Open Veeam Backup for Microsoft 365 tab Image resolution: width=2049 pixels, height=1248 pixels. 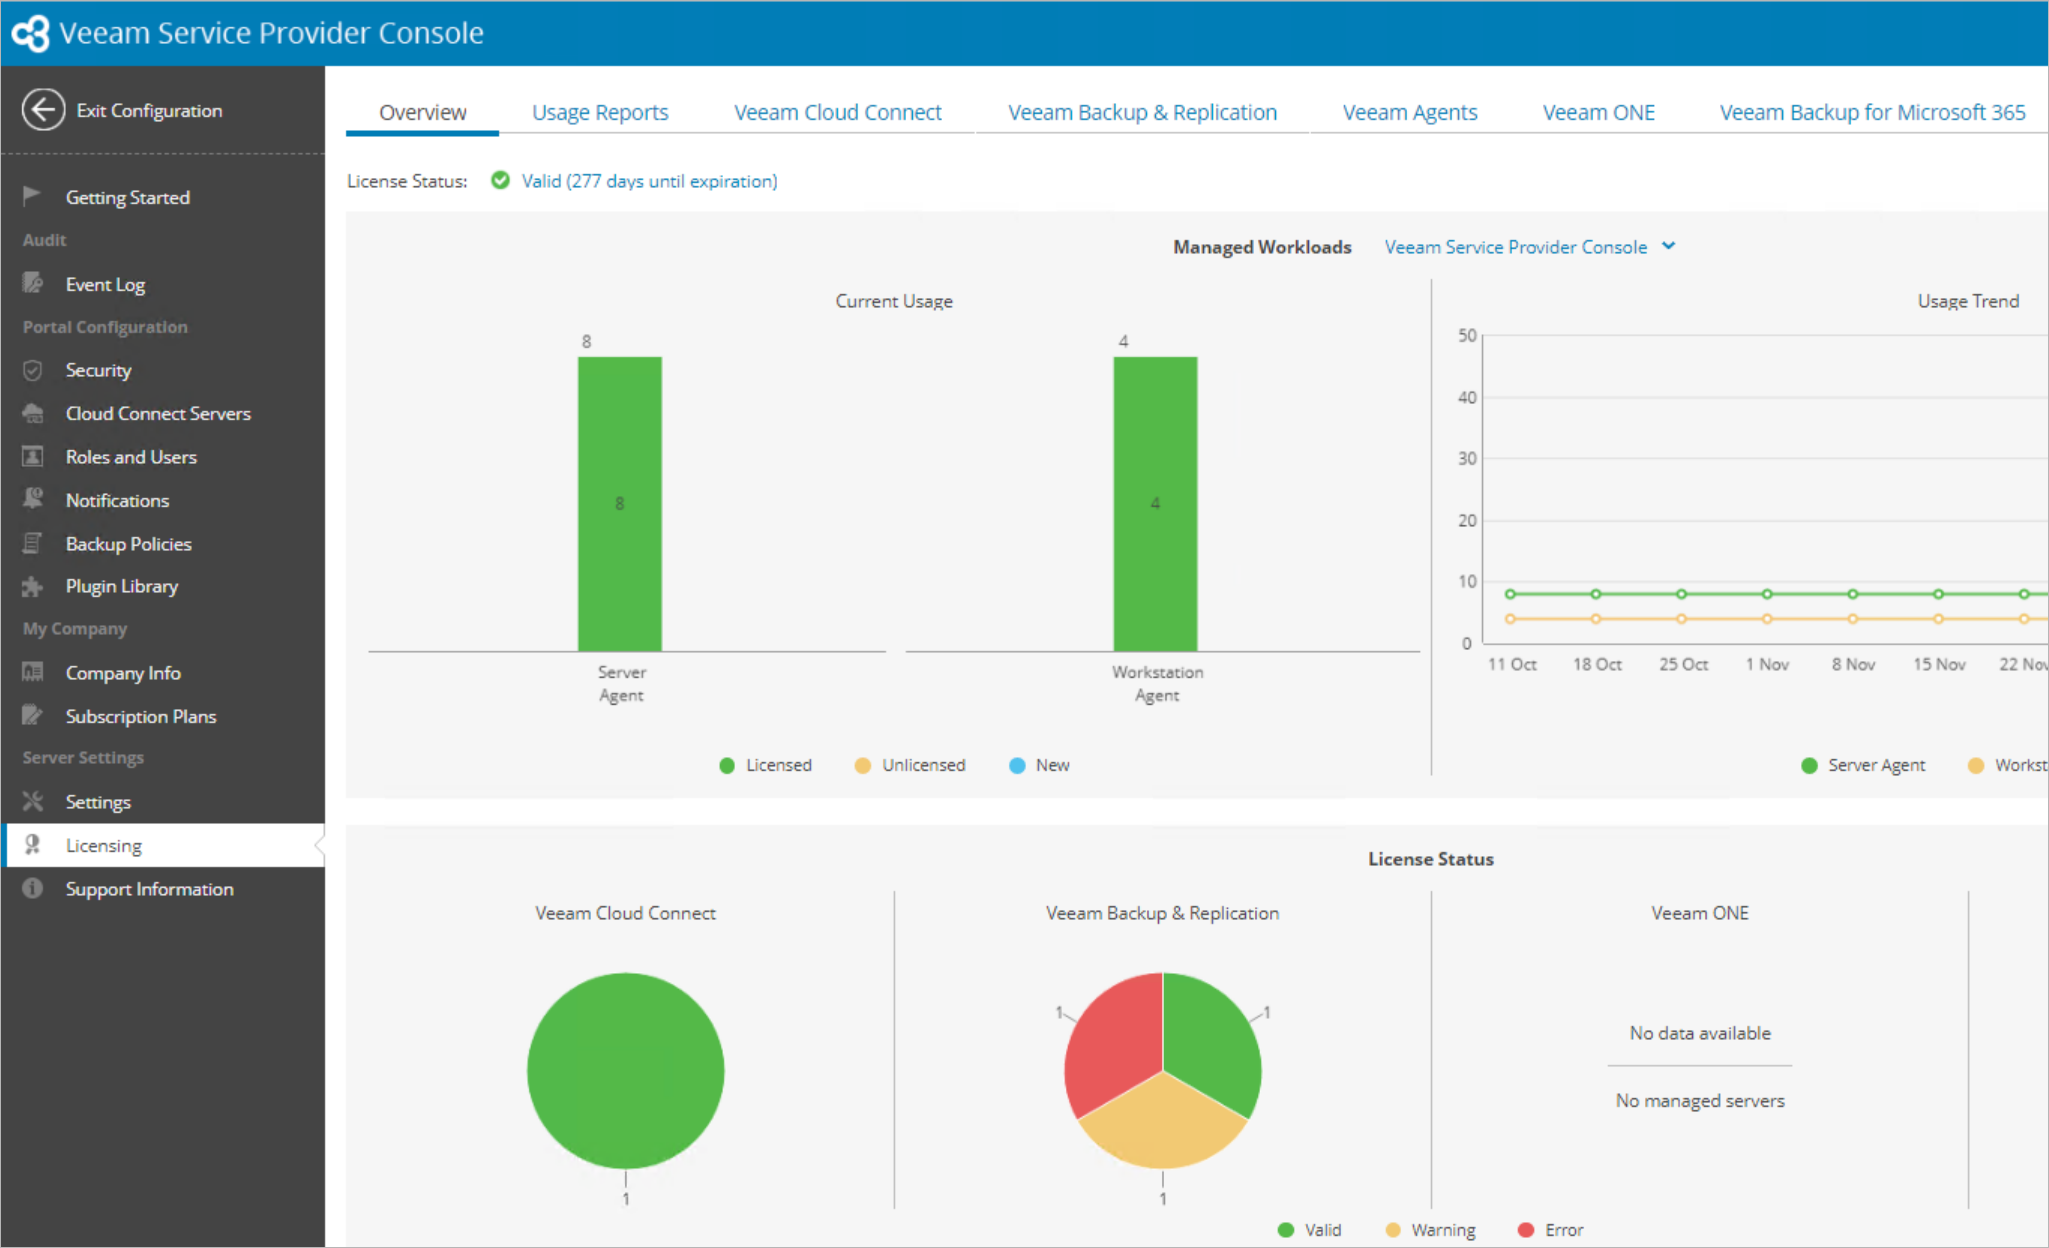[x=1872, y=112]
